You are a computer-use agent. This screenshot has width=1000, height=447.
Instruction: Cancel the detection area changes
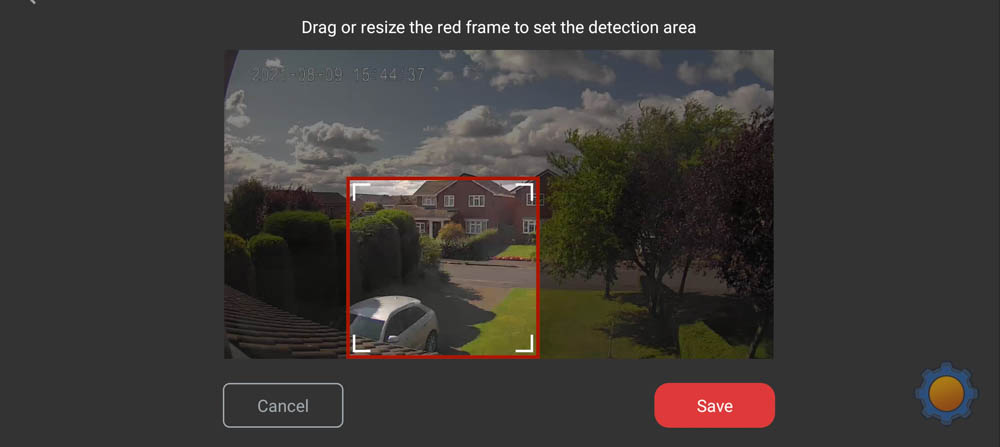click(x=283, y=406)
